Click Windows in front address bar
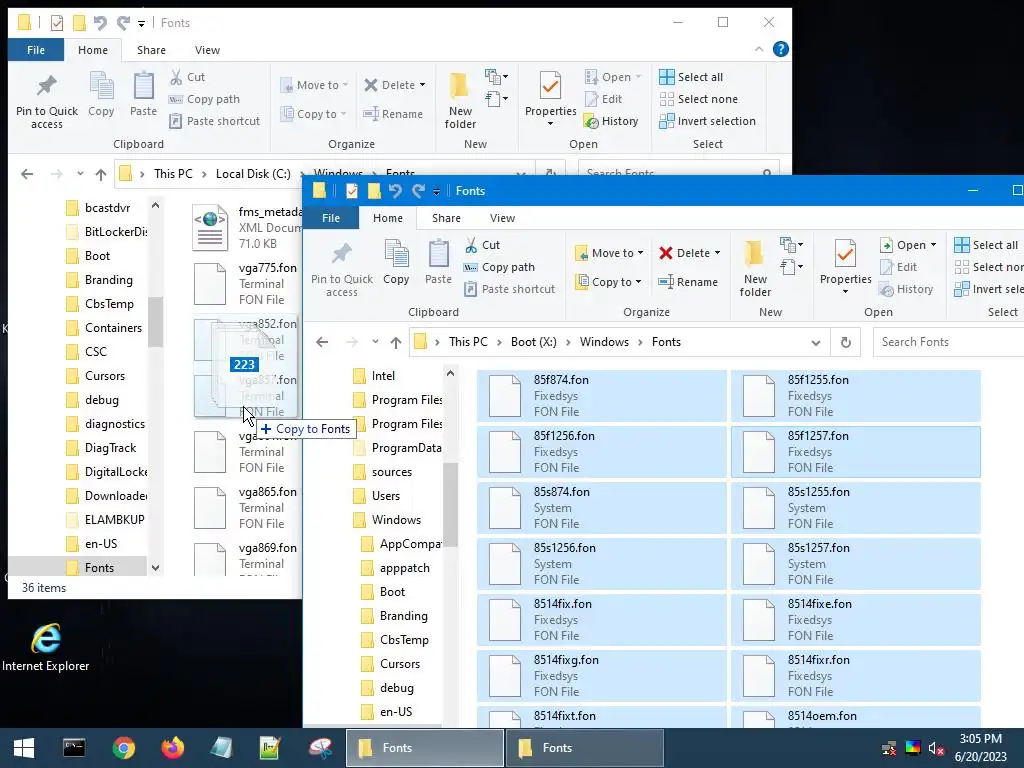The height and width of the screenshot is (768, 1024). [x=604, y=342]
